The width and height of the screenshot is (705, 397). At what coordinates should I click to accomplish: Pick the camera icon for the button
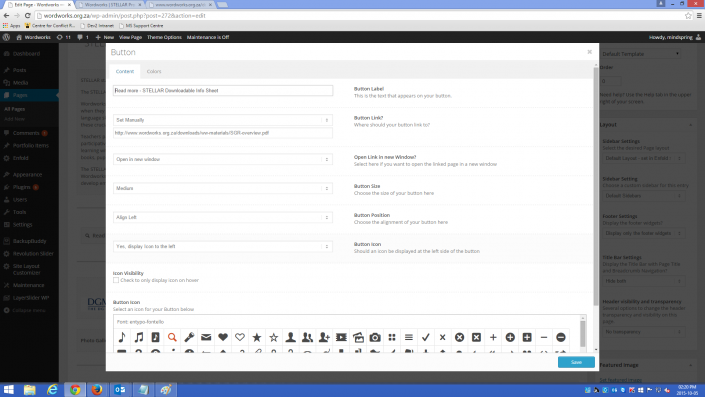click(375, 337)
